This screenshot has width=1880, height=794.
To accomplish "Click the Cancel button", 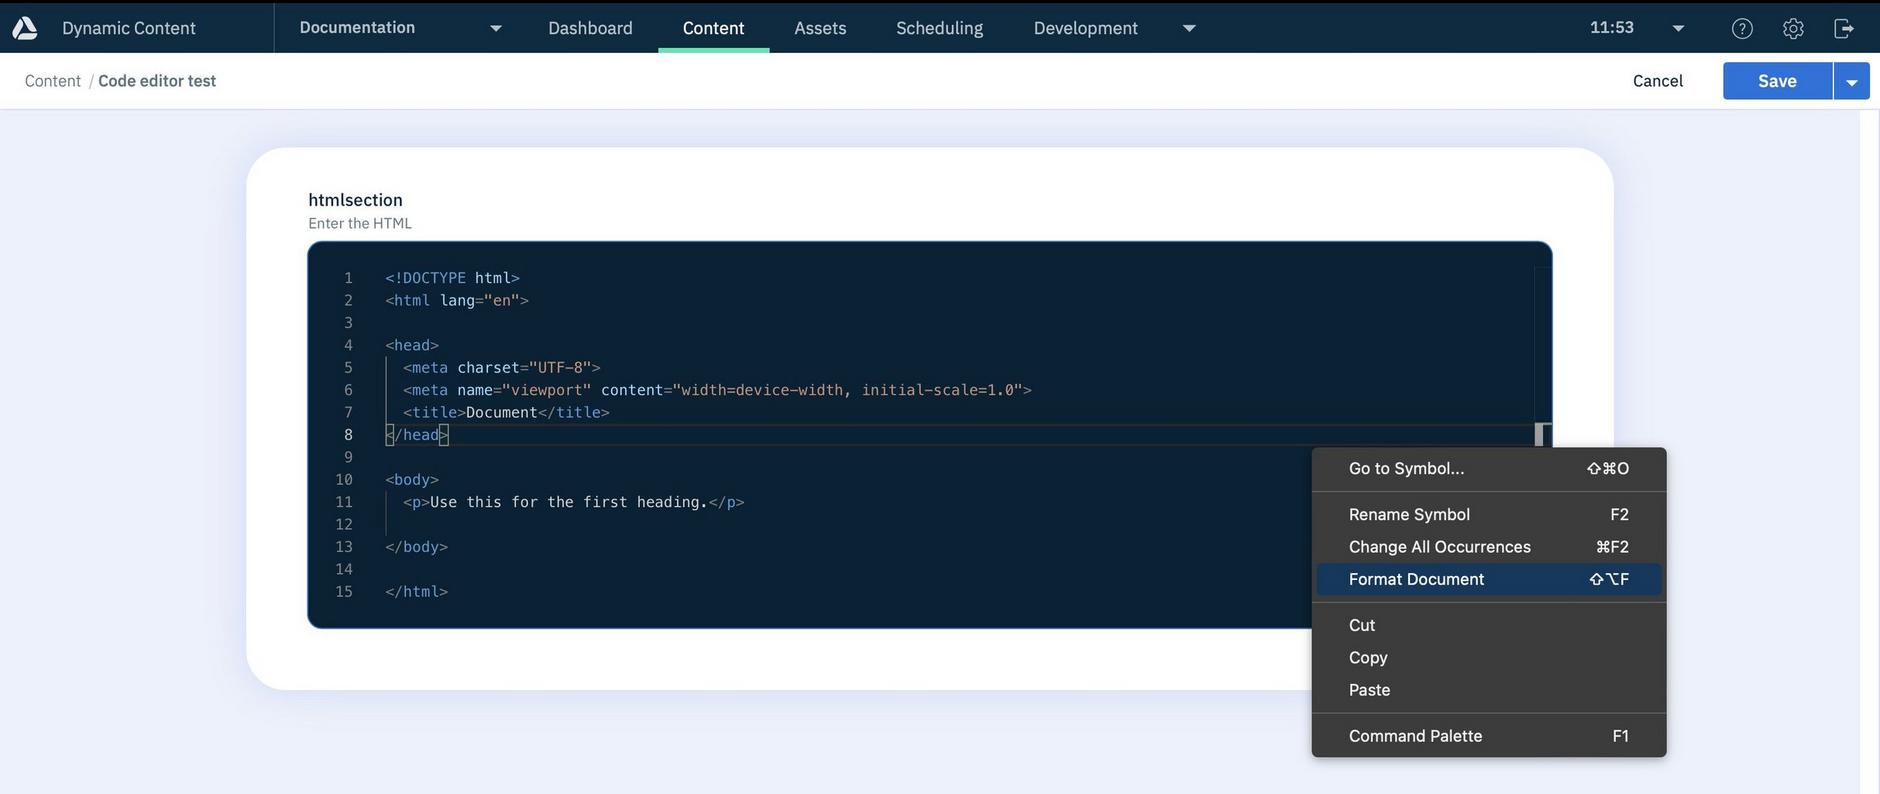I will tap(1657, 81).
